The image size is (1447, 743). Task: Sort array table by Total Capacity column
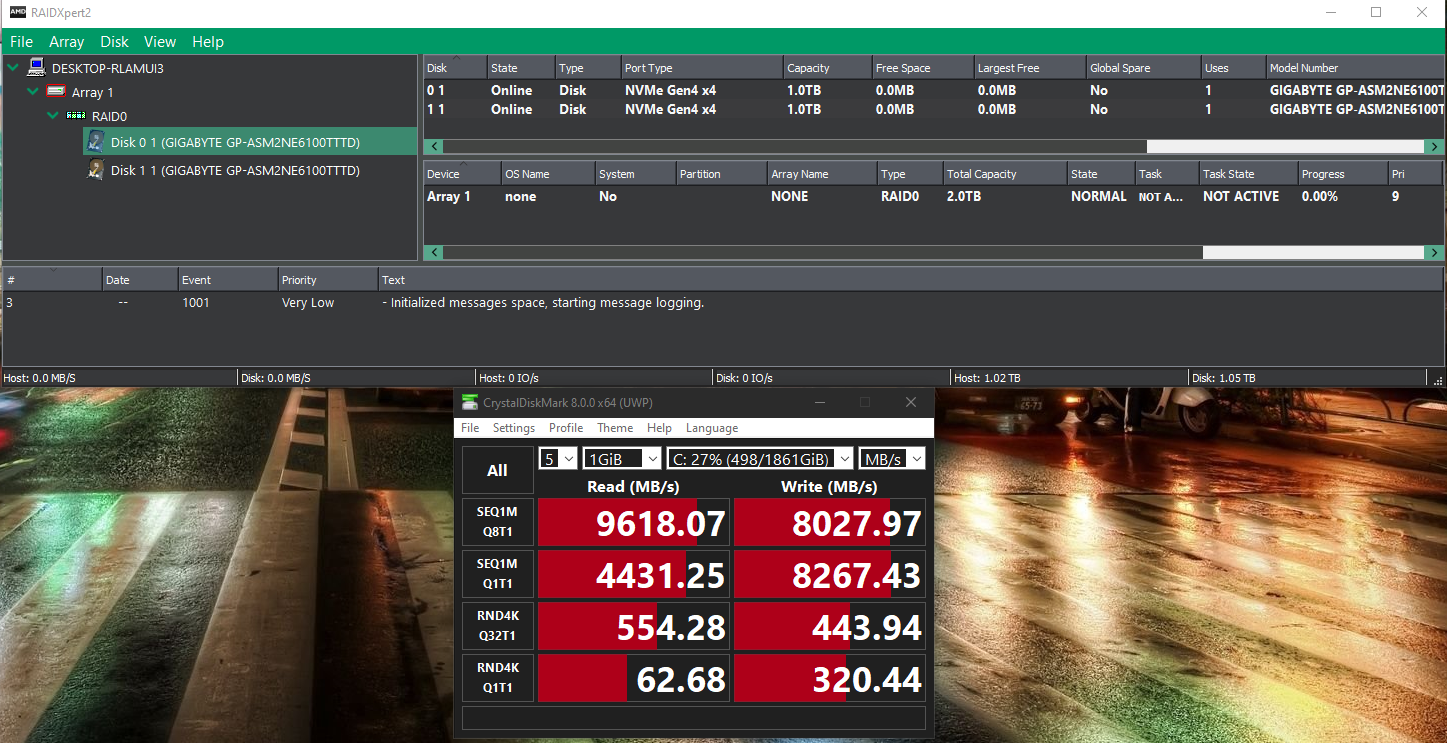[x=1005, y=174]
